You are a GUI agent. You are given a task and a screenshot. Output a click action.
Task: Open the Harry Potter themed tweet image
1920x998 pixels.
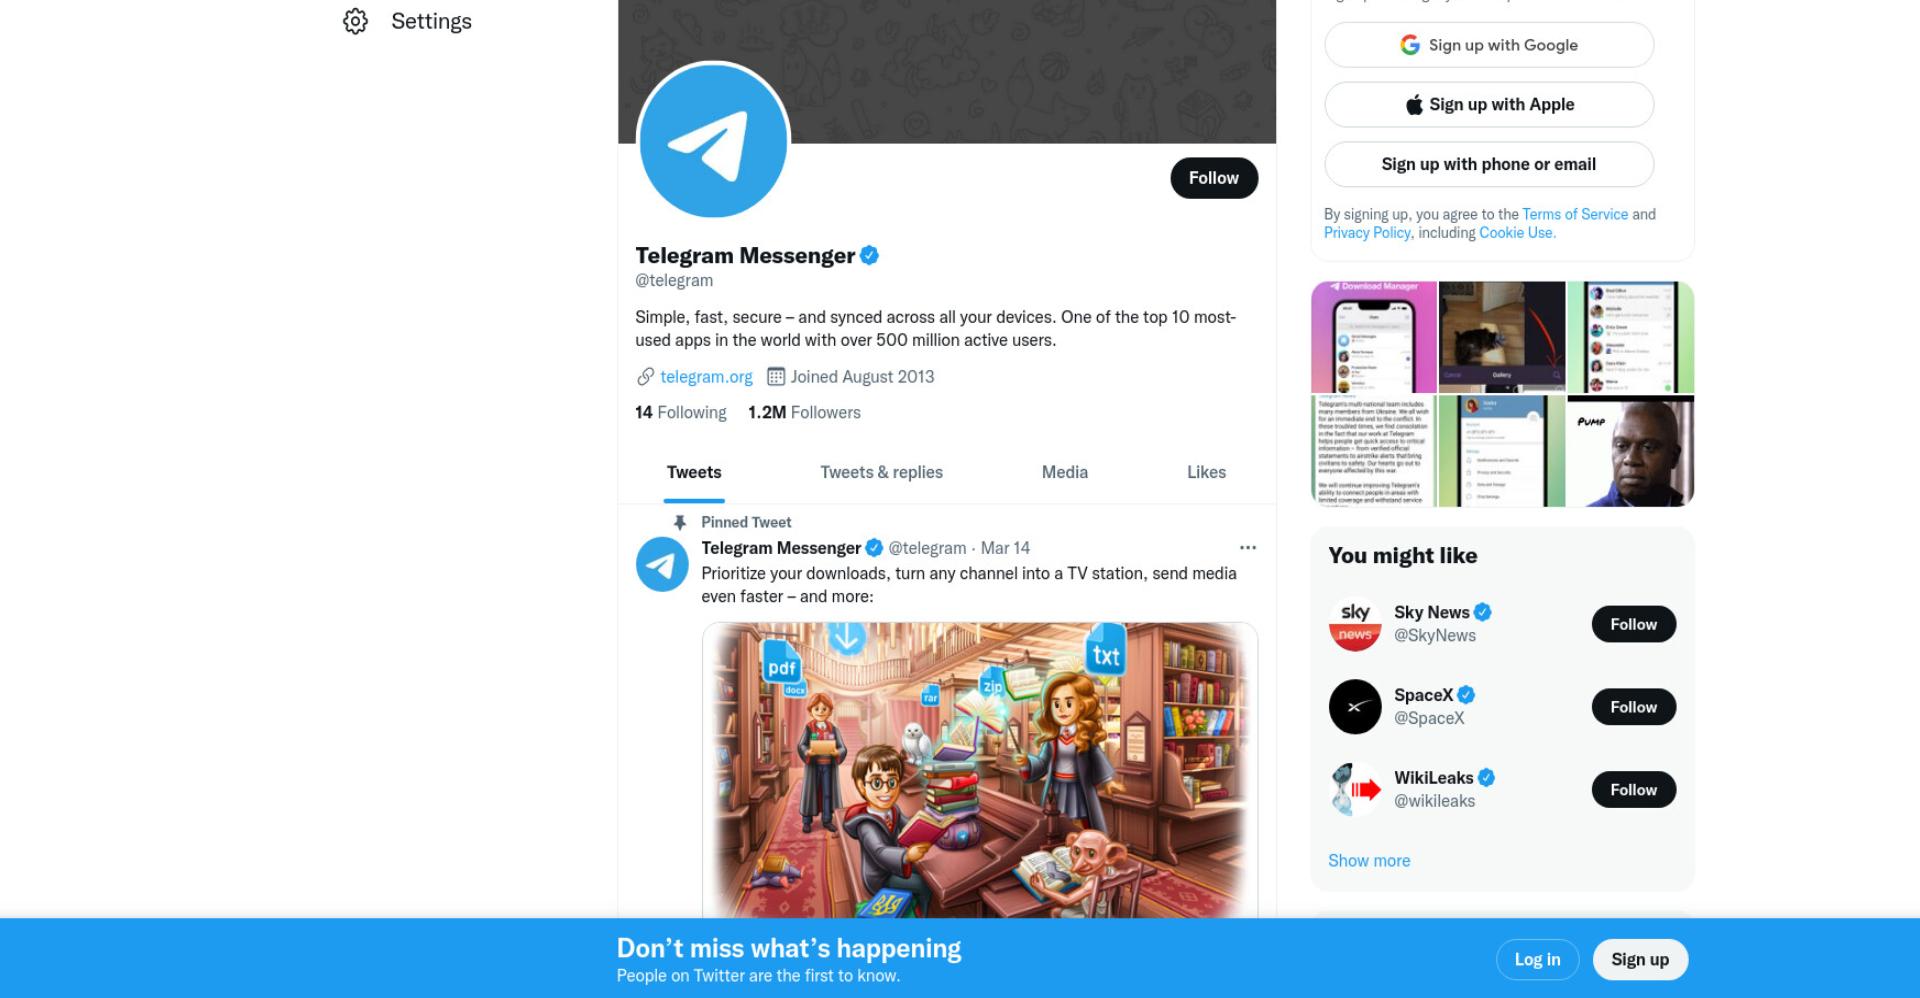click(980, 770)
